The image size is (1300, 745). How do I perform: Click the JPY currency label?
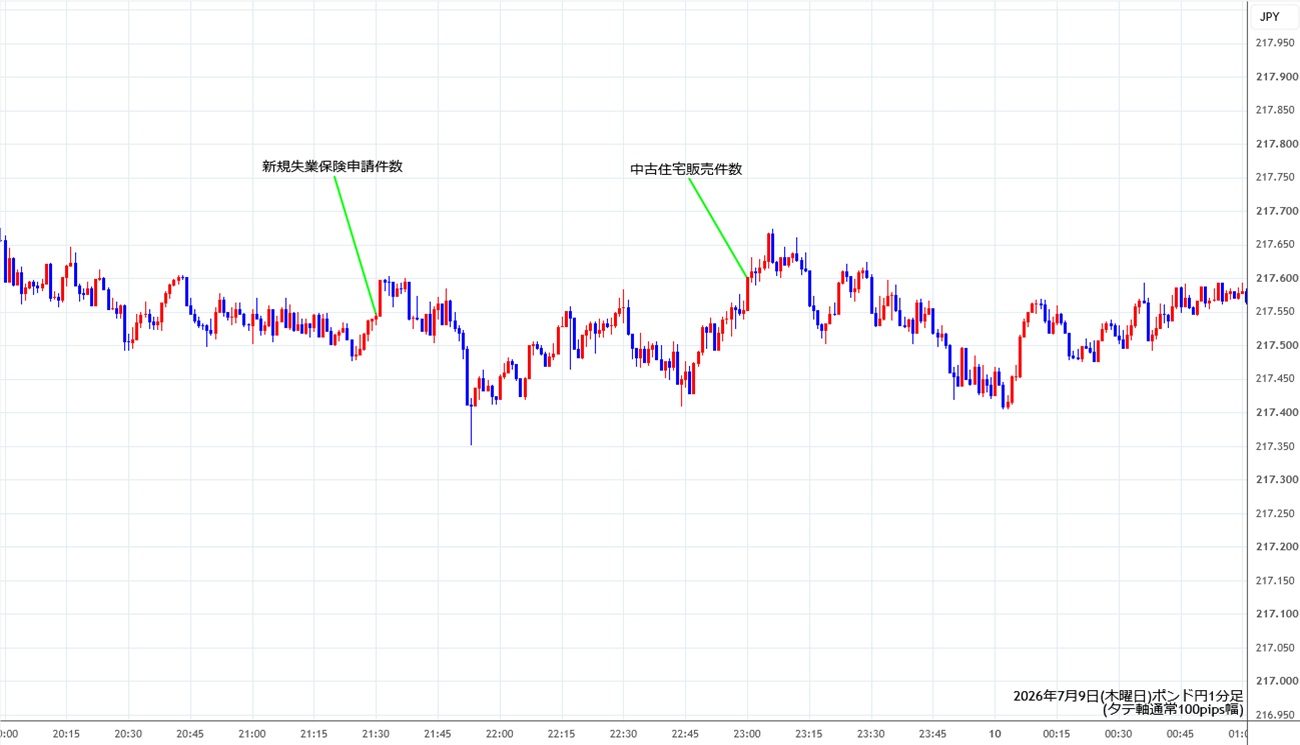pos(1269,16)
